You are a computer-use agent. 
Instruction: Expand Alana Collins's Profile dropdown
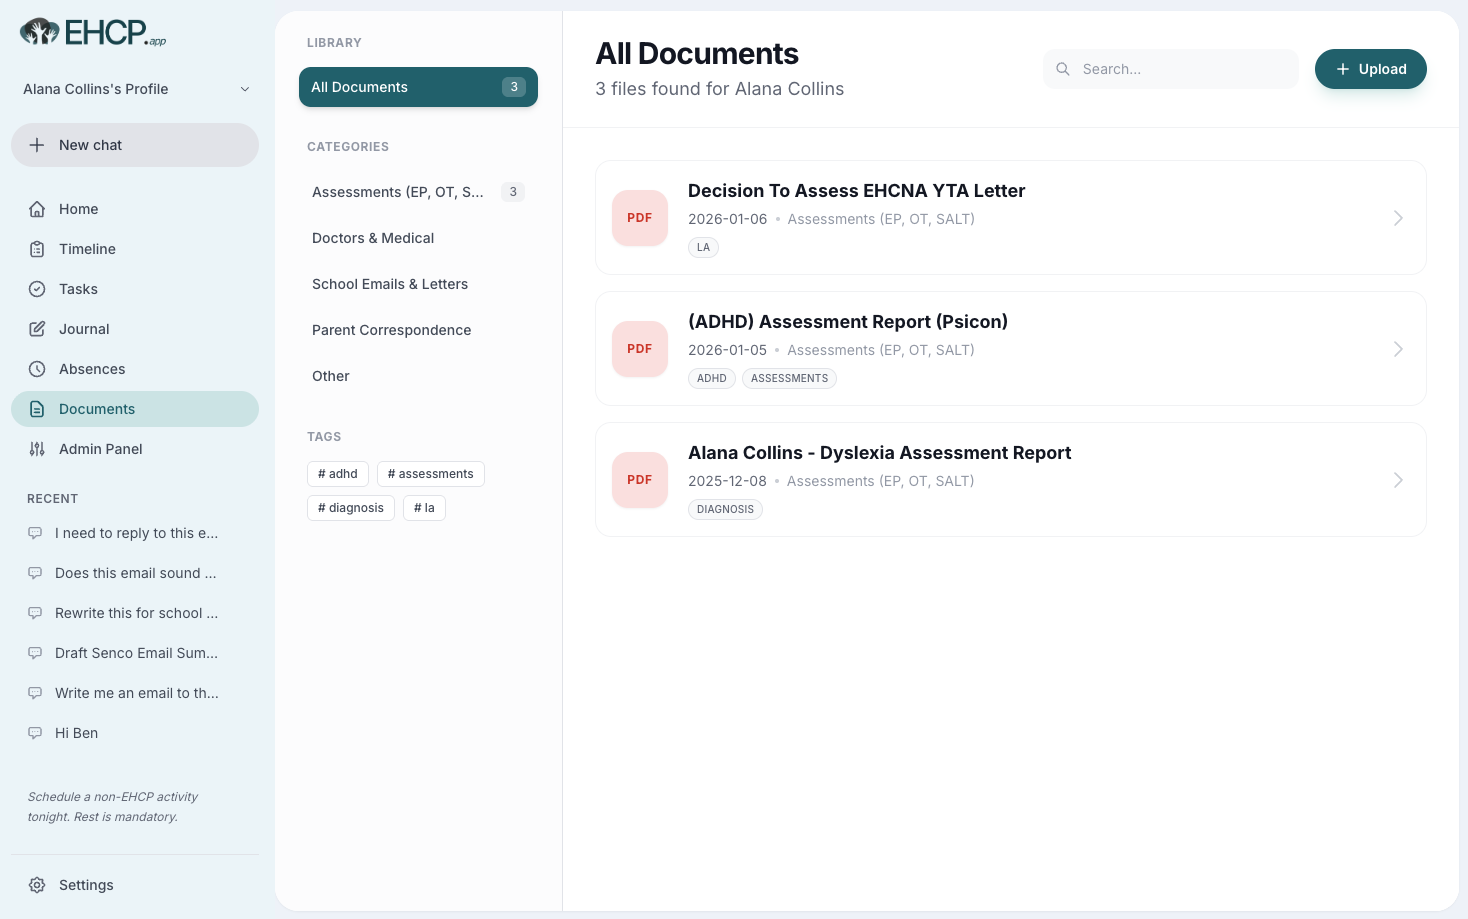[135, 89]
